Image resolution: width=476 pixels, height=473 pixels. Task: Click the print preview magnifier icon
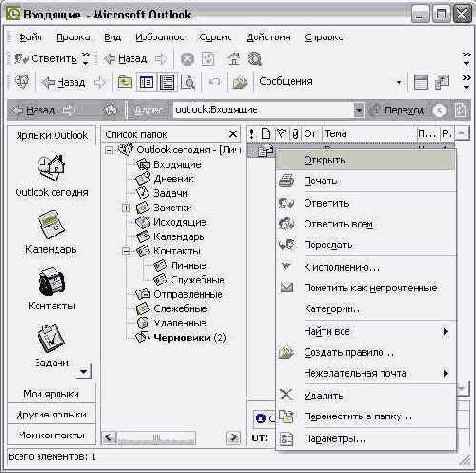tap(188, 82)
